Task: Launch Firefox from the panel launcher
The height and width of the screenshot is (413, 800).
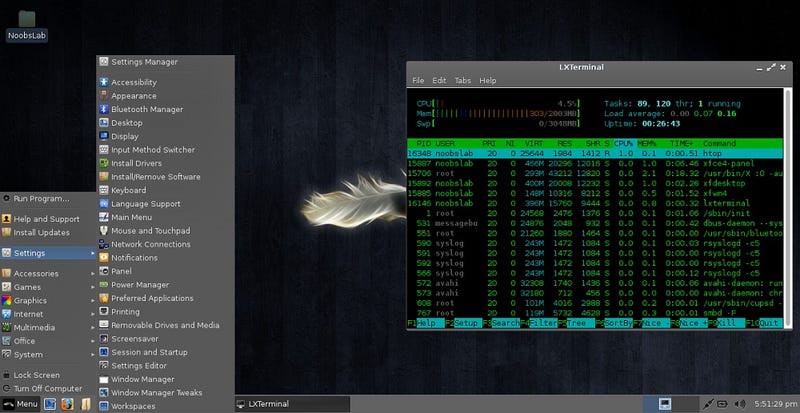Action: [x=67, y=404]
